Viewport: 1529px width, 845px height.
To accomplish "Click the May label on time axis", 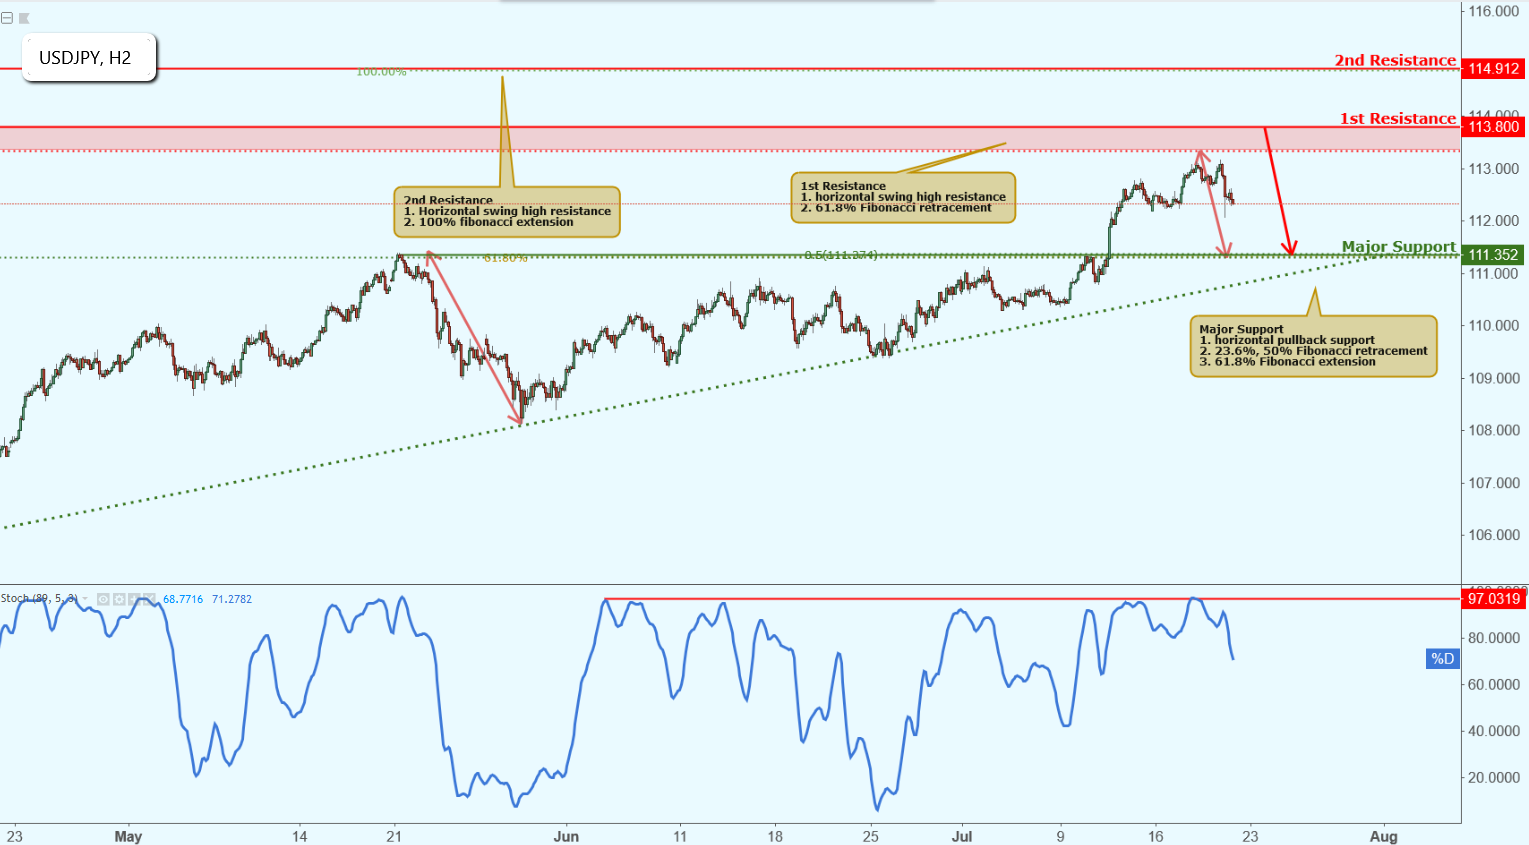I will pyautogui.click(x=128, y=836).
